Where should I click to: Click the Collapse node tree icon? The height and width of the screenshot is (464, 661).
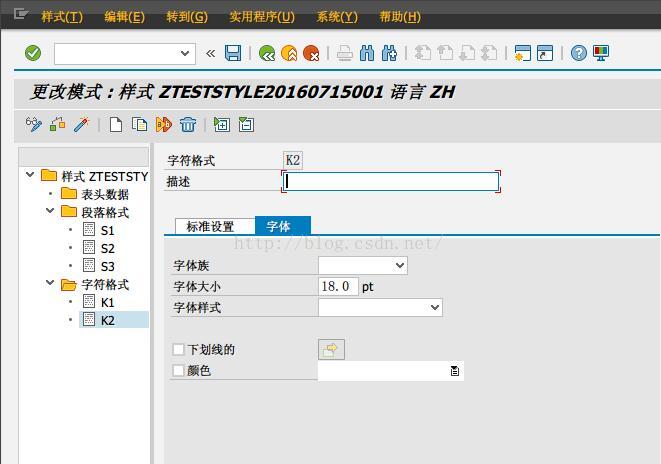point(246,125)
